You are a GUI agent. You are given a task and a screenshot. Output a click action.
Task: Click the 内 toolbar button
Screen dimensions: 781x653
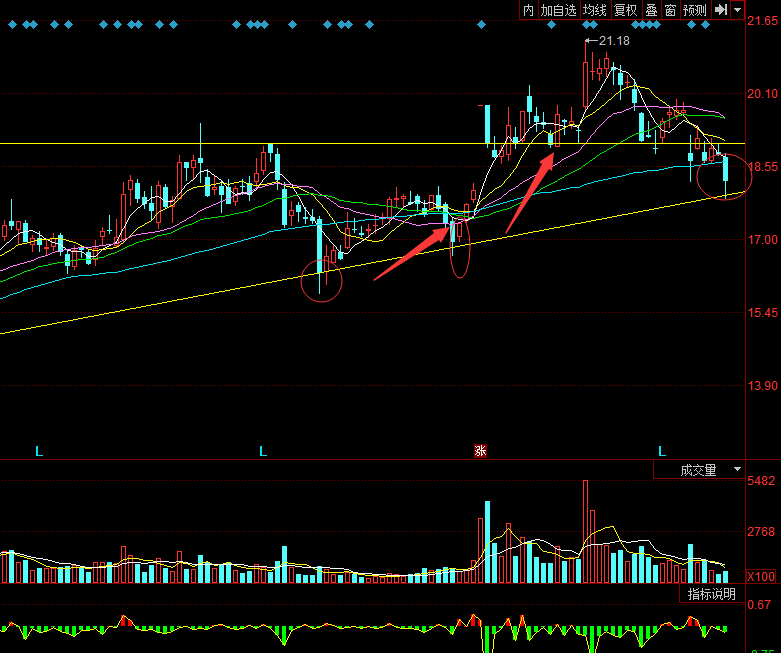[528, 10]
